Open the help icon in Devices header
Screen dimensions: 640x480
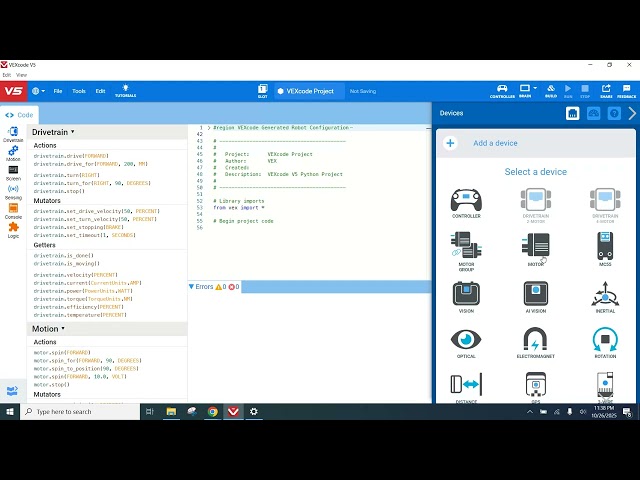point(614,113)
